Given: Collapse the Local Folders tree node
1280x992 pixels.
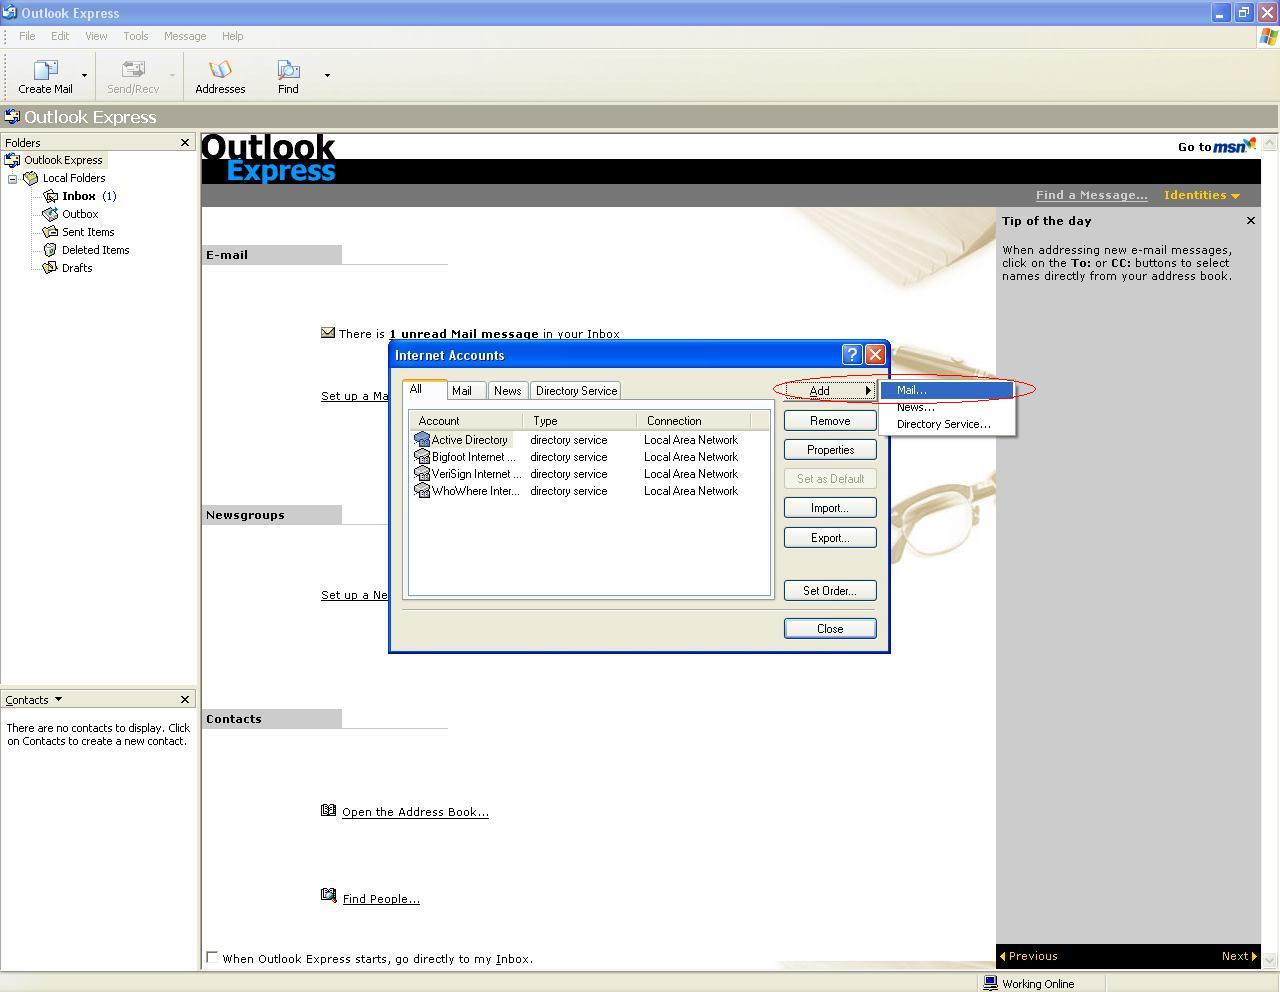Looking at the screenshot, I should (13, 179).
